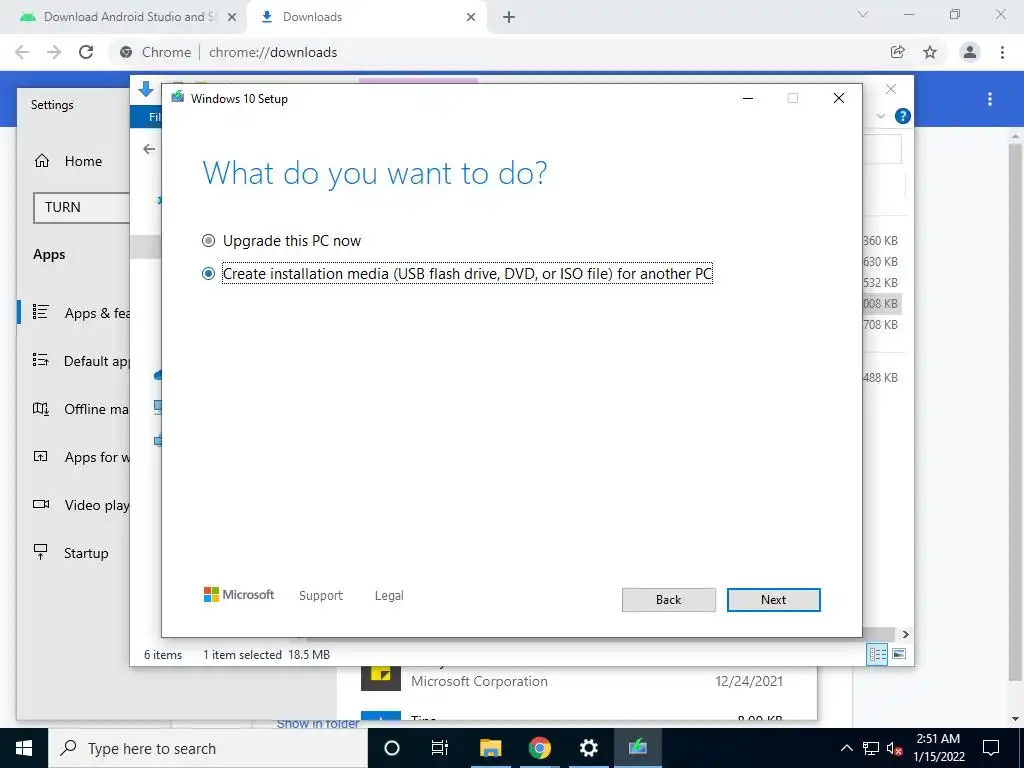Open the Legal link in Setup
The image size is (1024, 768).
(x=389, y=596)
